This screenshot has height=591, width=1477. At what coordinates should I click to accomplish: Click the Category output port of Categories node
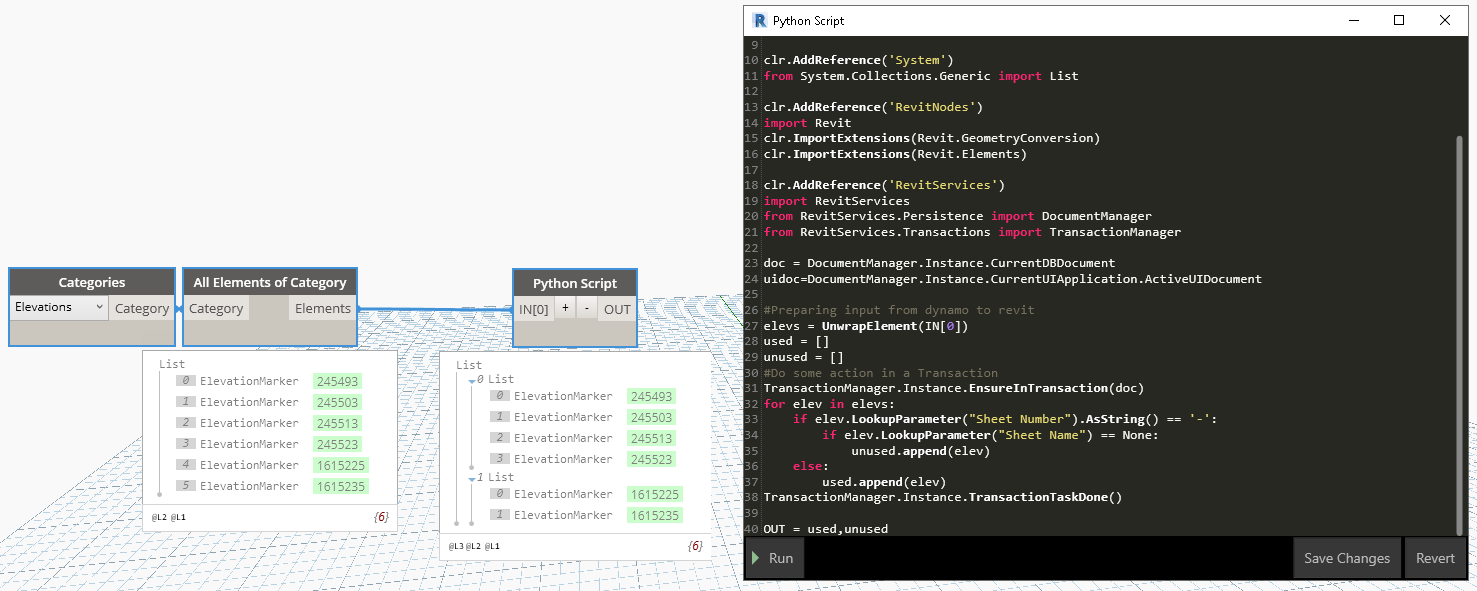click(x=142, y=308)
